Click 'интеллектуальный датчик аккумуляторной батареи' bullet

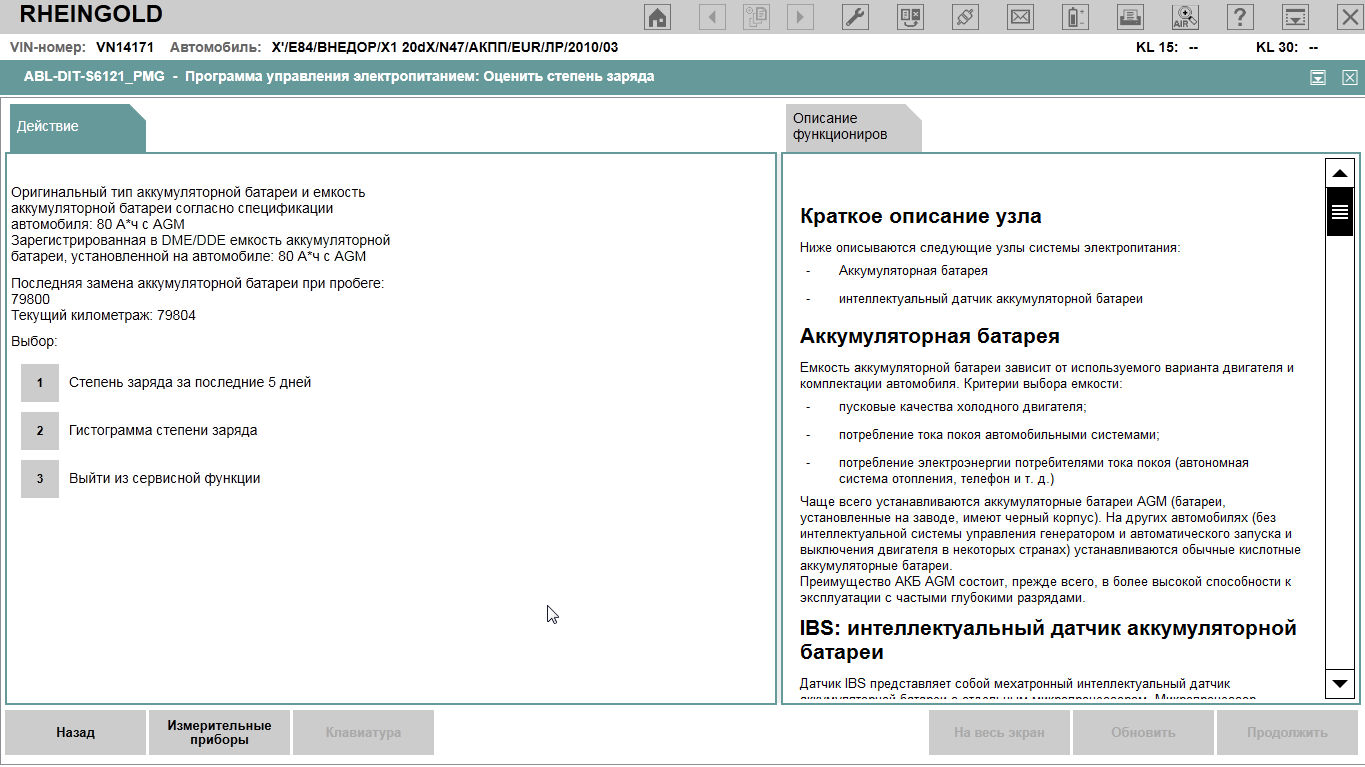coord(991,298)
